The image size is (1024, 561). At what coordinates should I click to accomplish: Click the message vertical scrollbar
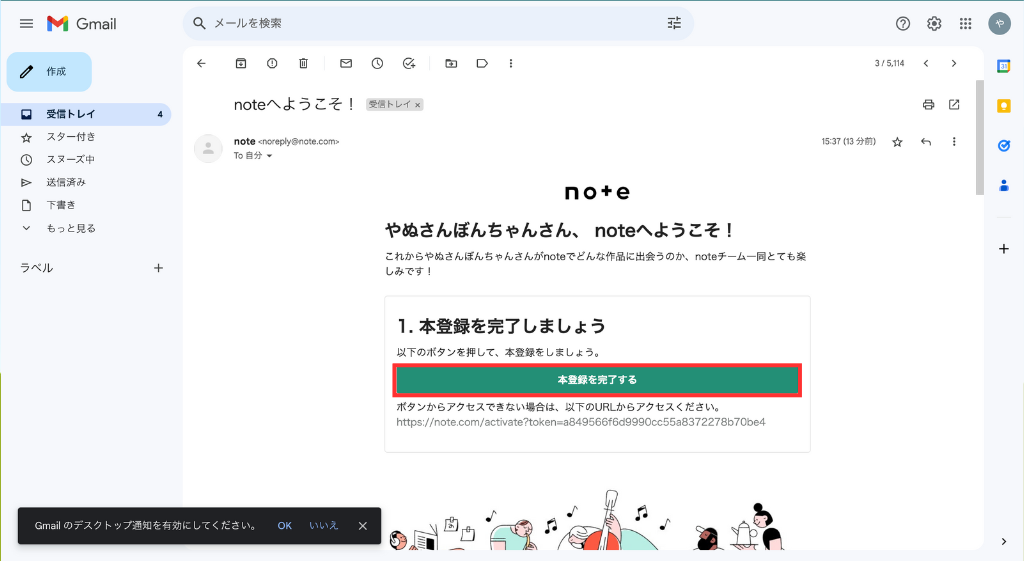click(x=979, y=137)
